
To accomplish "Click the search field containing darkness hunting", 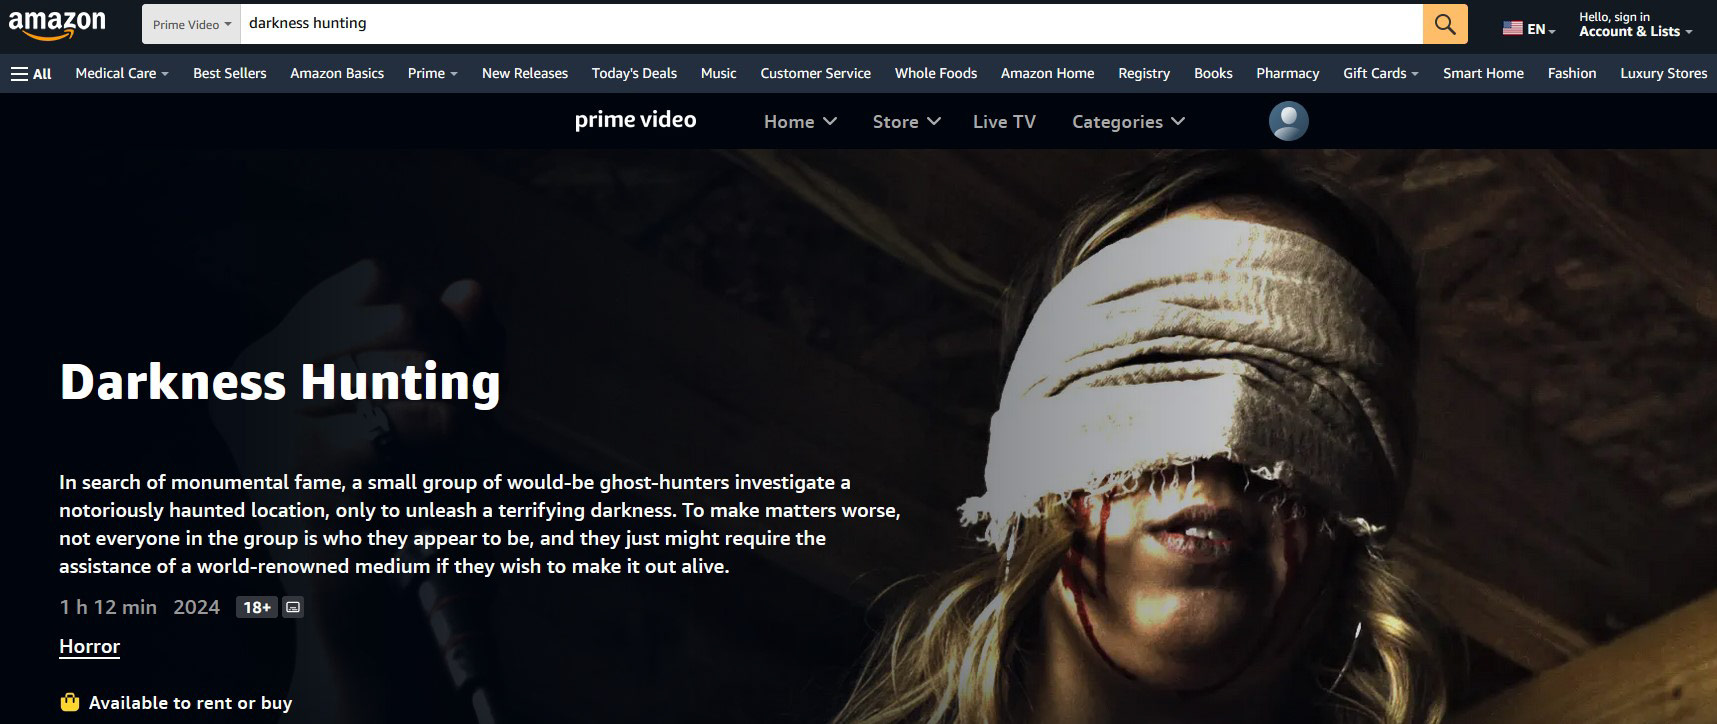I will 831,24.
